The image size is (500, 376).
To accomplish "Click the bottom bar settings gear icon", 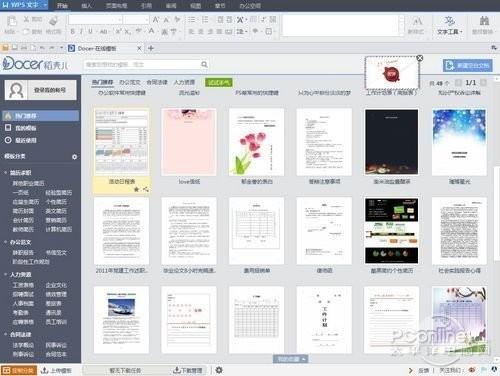I will (x=219, y=370).
